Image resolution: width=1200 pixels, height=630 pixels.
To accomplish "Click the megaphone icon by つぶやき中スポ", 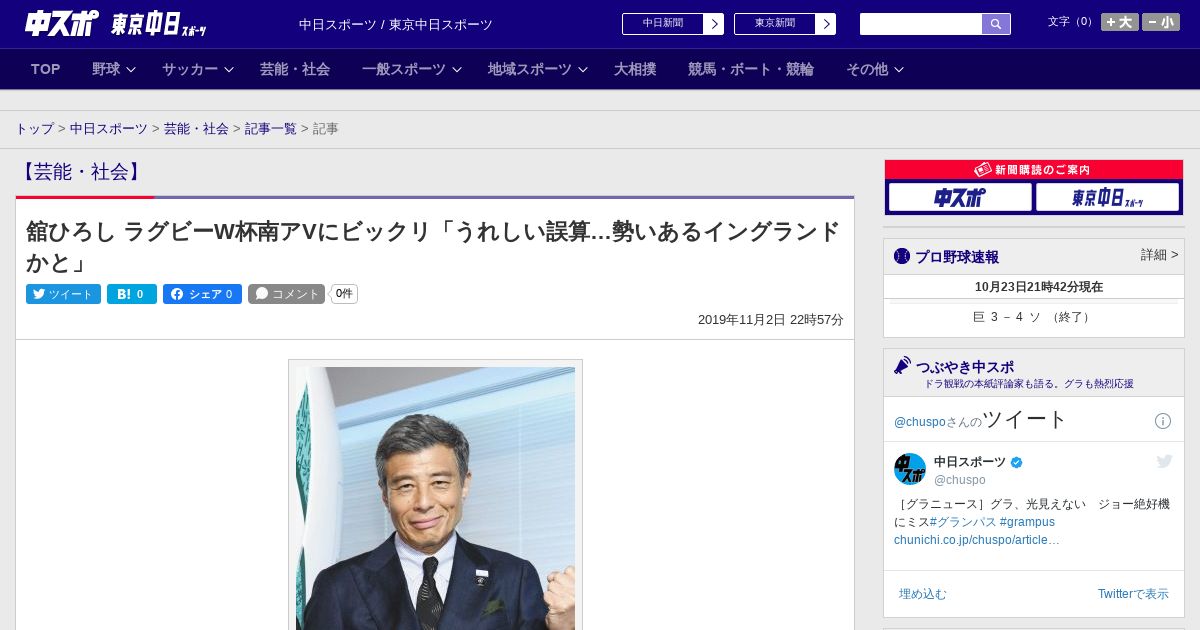I will 903,366.
